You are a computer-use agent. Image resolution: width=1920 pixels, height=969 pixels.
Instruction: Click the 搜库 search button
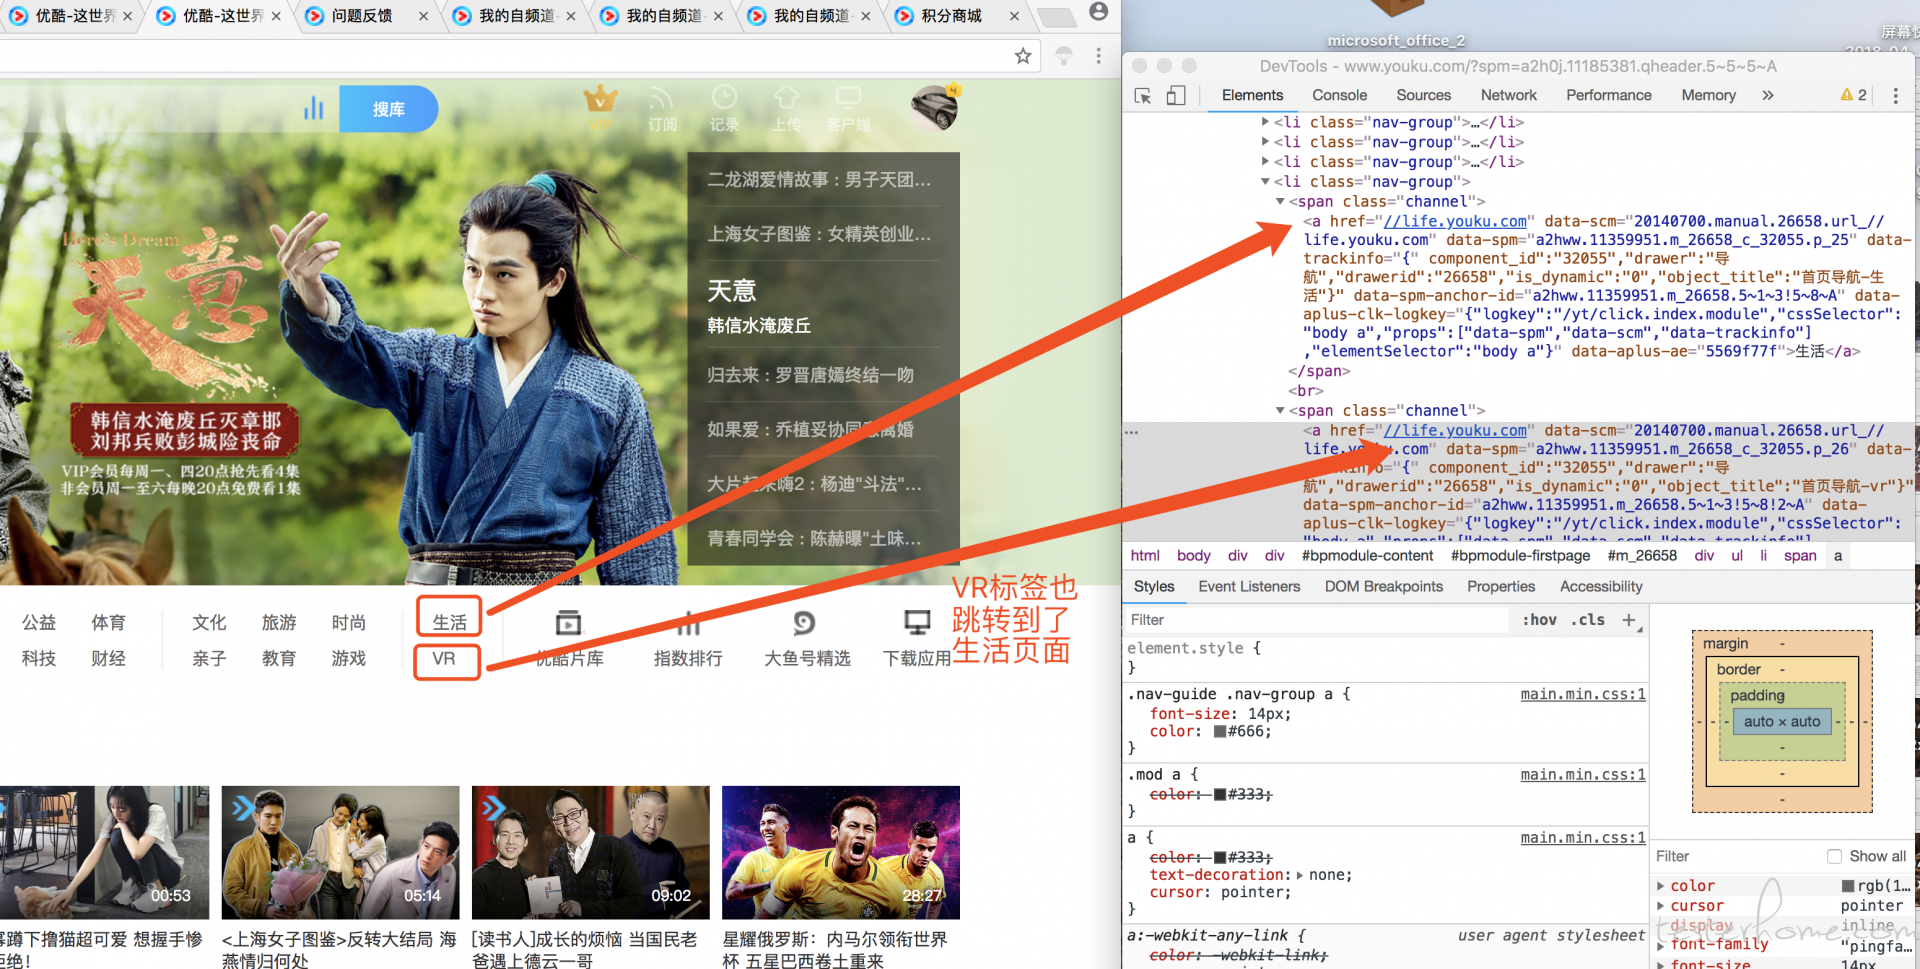tap(389, 109)
